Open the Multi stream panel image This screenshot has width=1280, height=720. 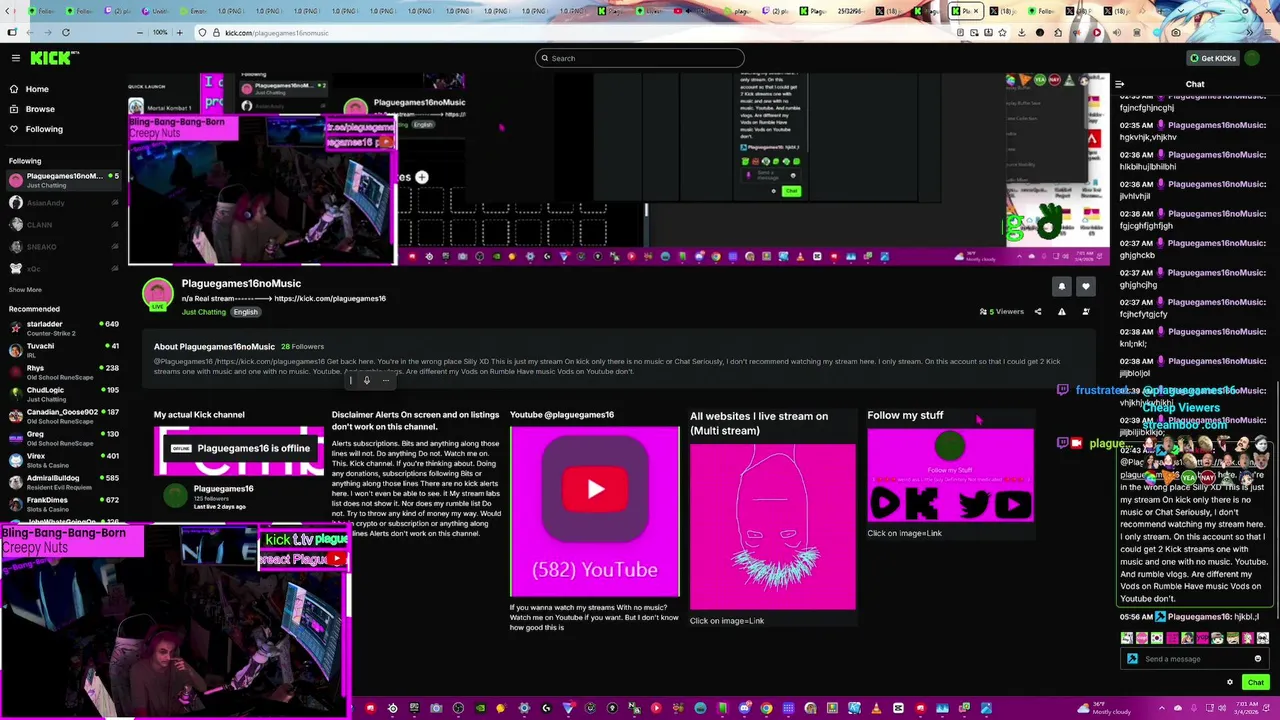click(773, 527)
